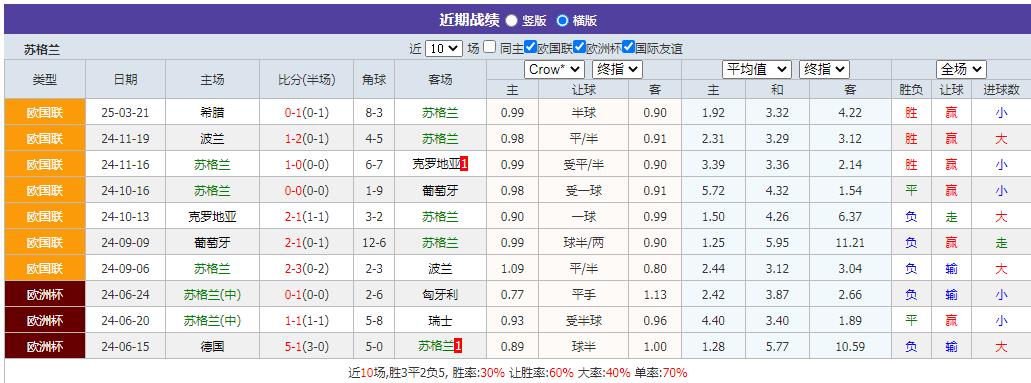This screenshot has width=1031, height=383.
Task: Open the 0-1(0-1) score for the 25-03-21 match
Action: click(x=306, y=113)
